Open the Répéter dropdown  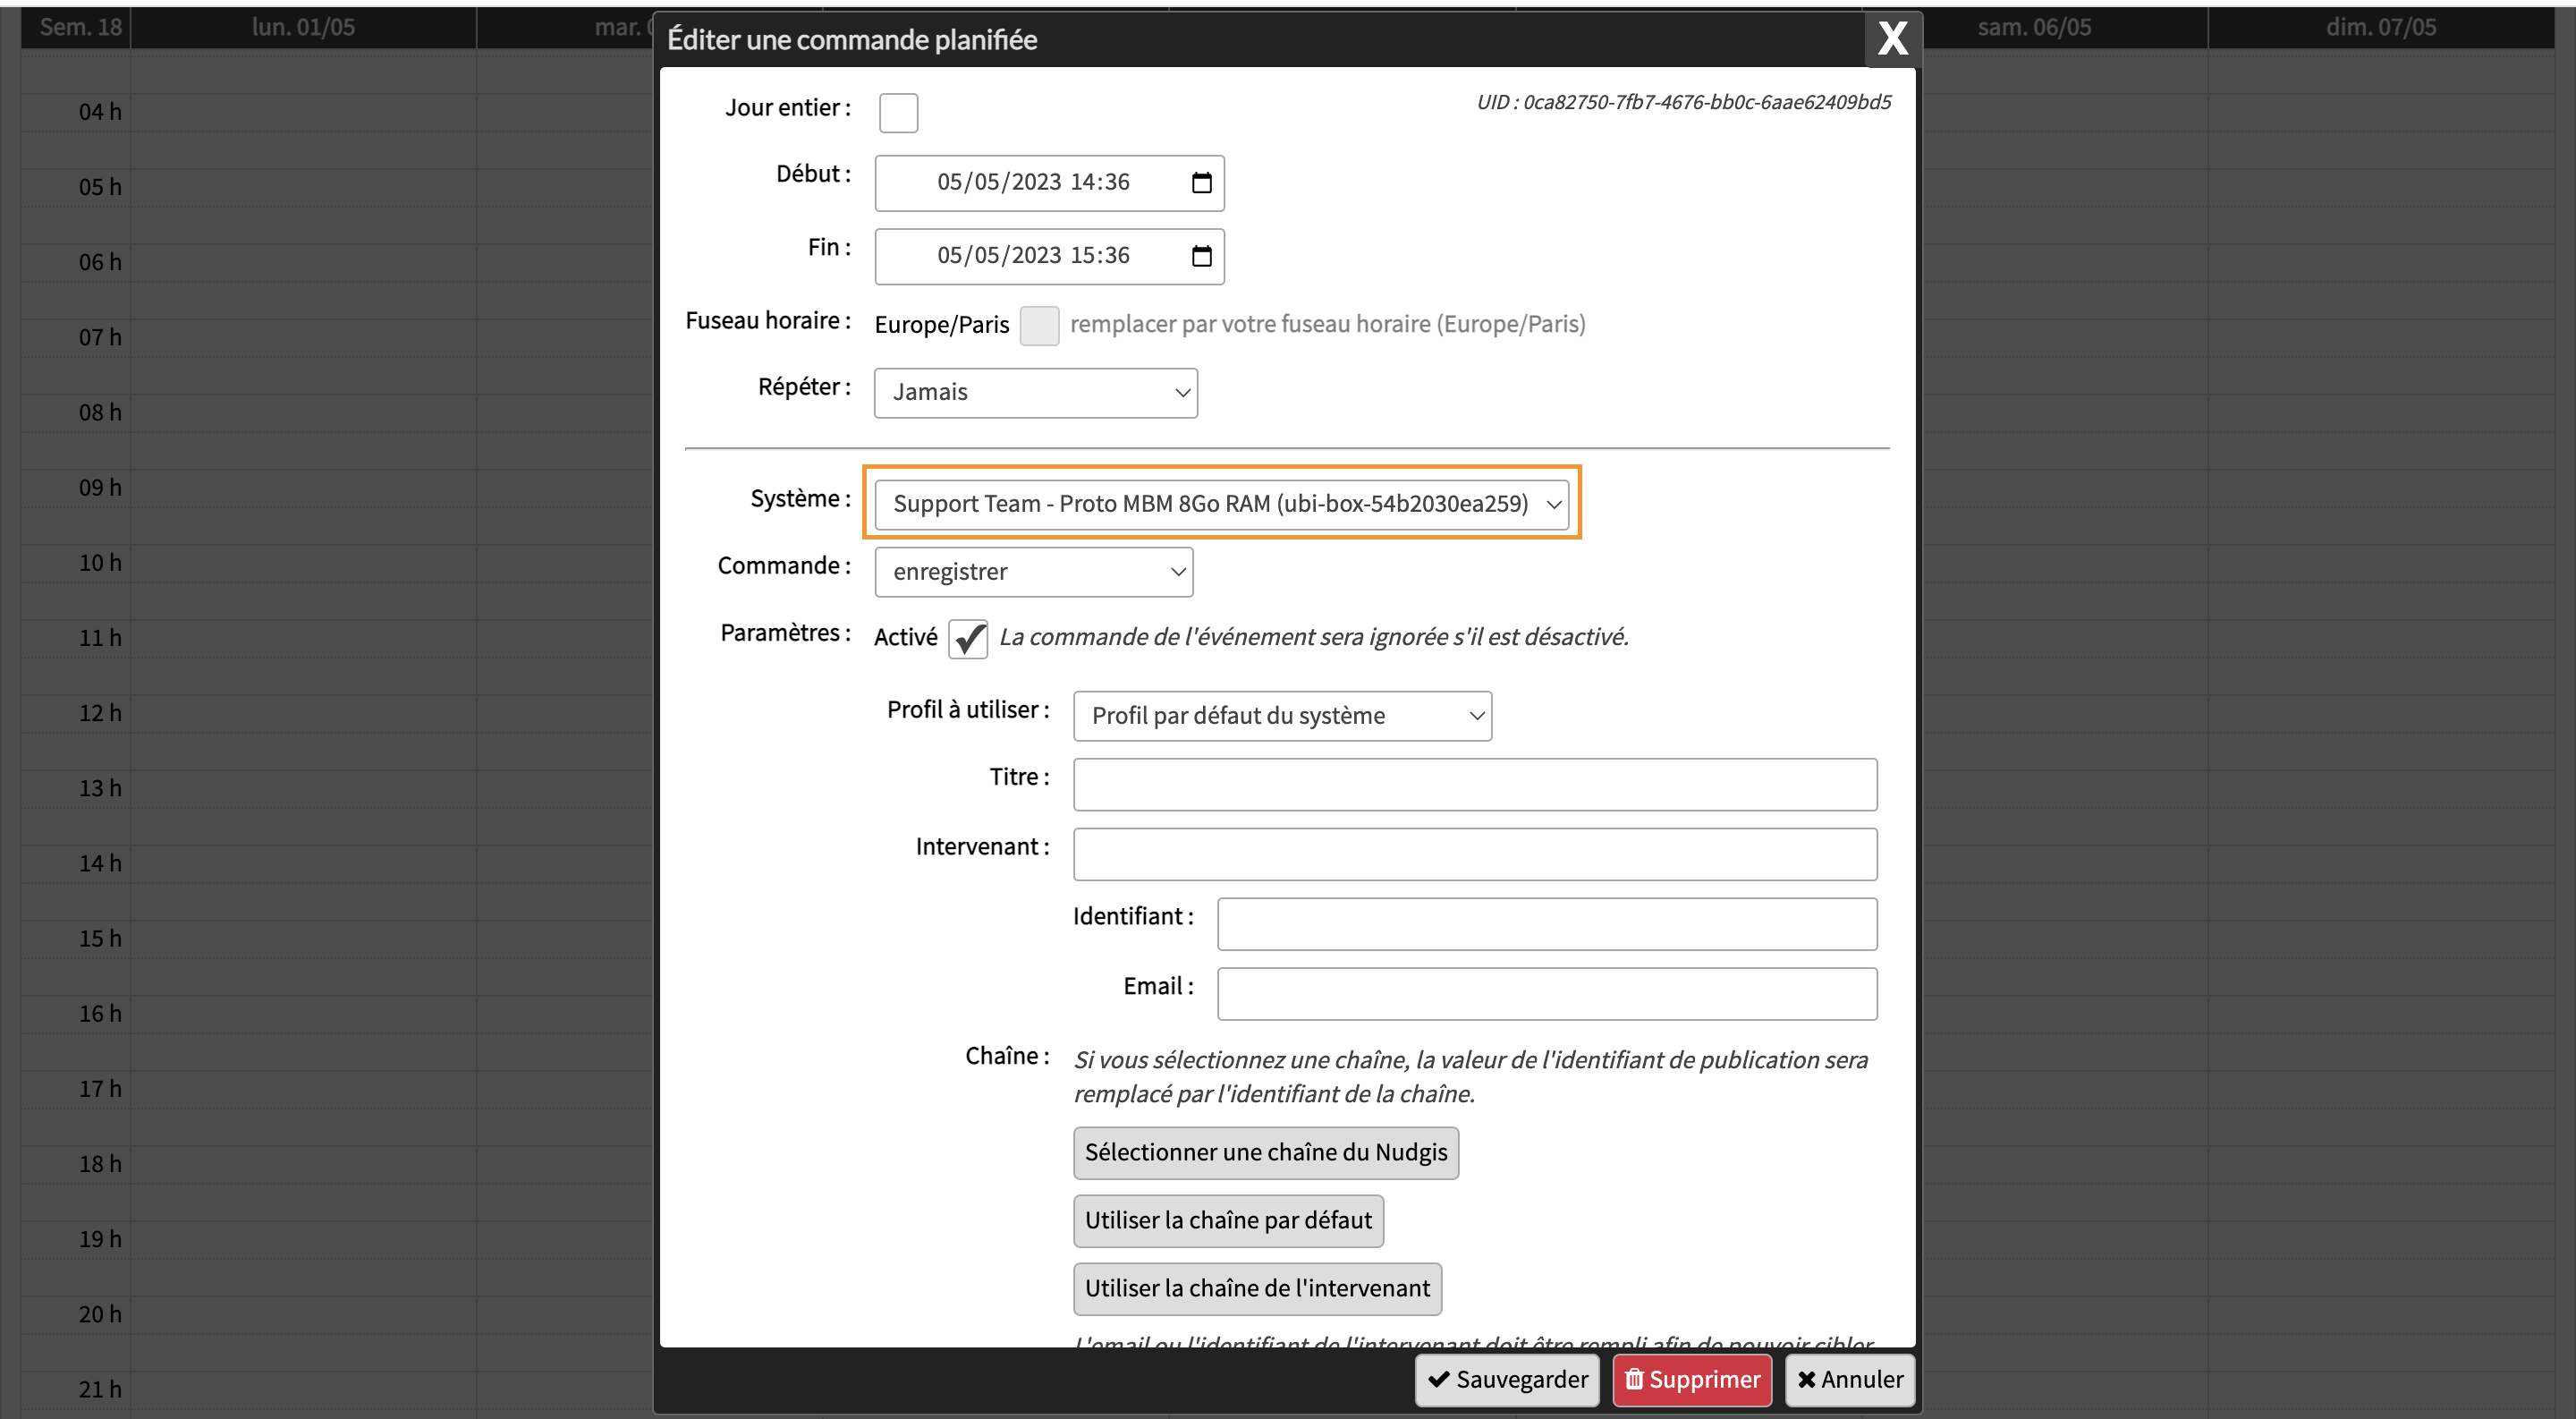pos(1035,392)
